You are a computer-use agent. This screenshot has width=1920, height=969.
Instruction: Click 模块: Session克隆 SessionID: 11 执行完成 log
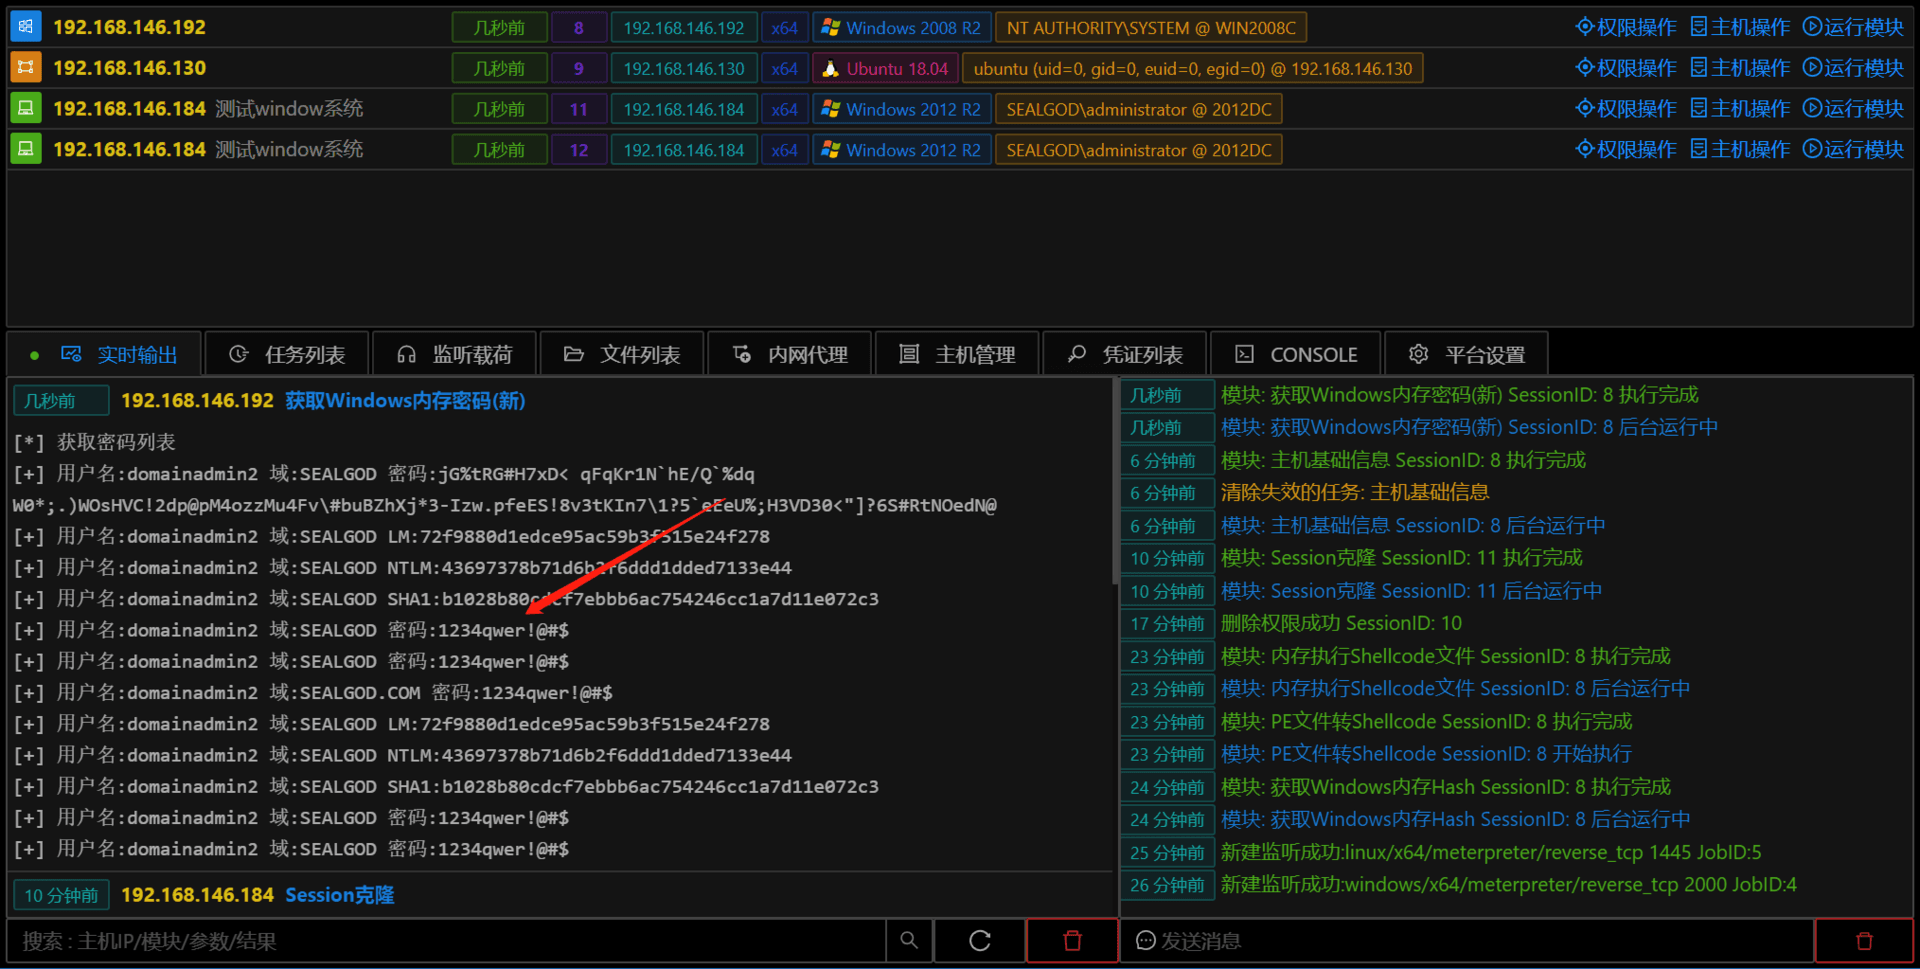(x=1402, y=557)
